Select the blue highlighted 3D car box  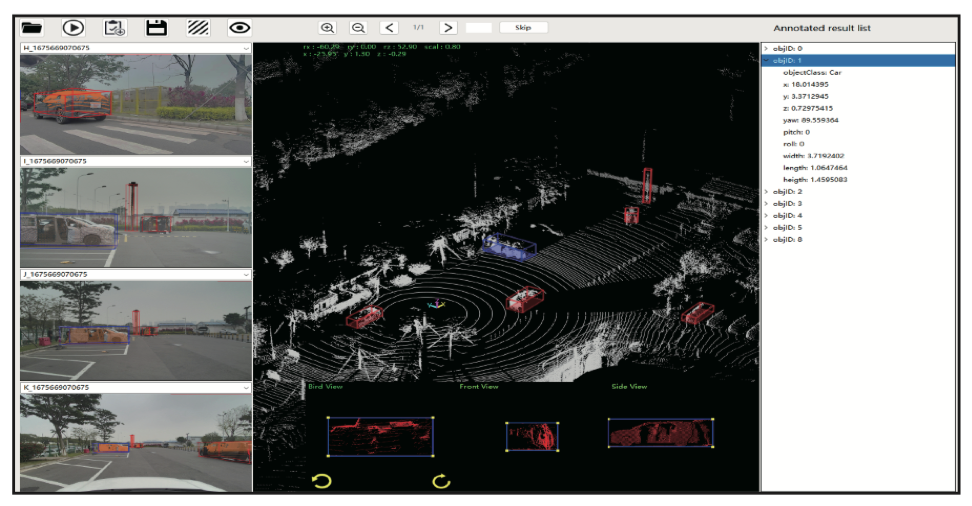click(x=508, y=247)
